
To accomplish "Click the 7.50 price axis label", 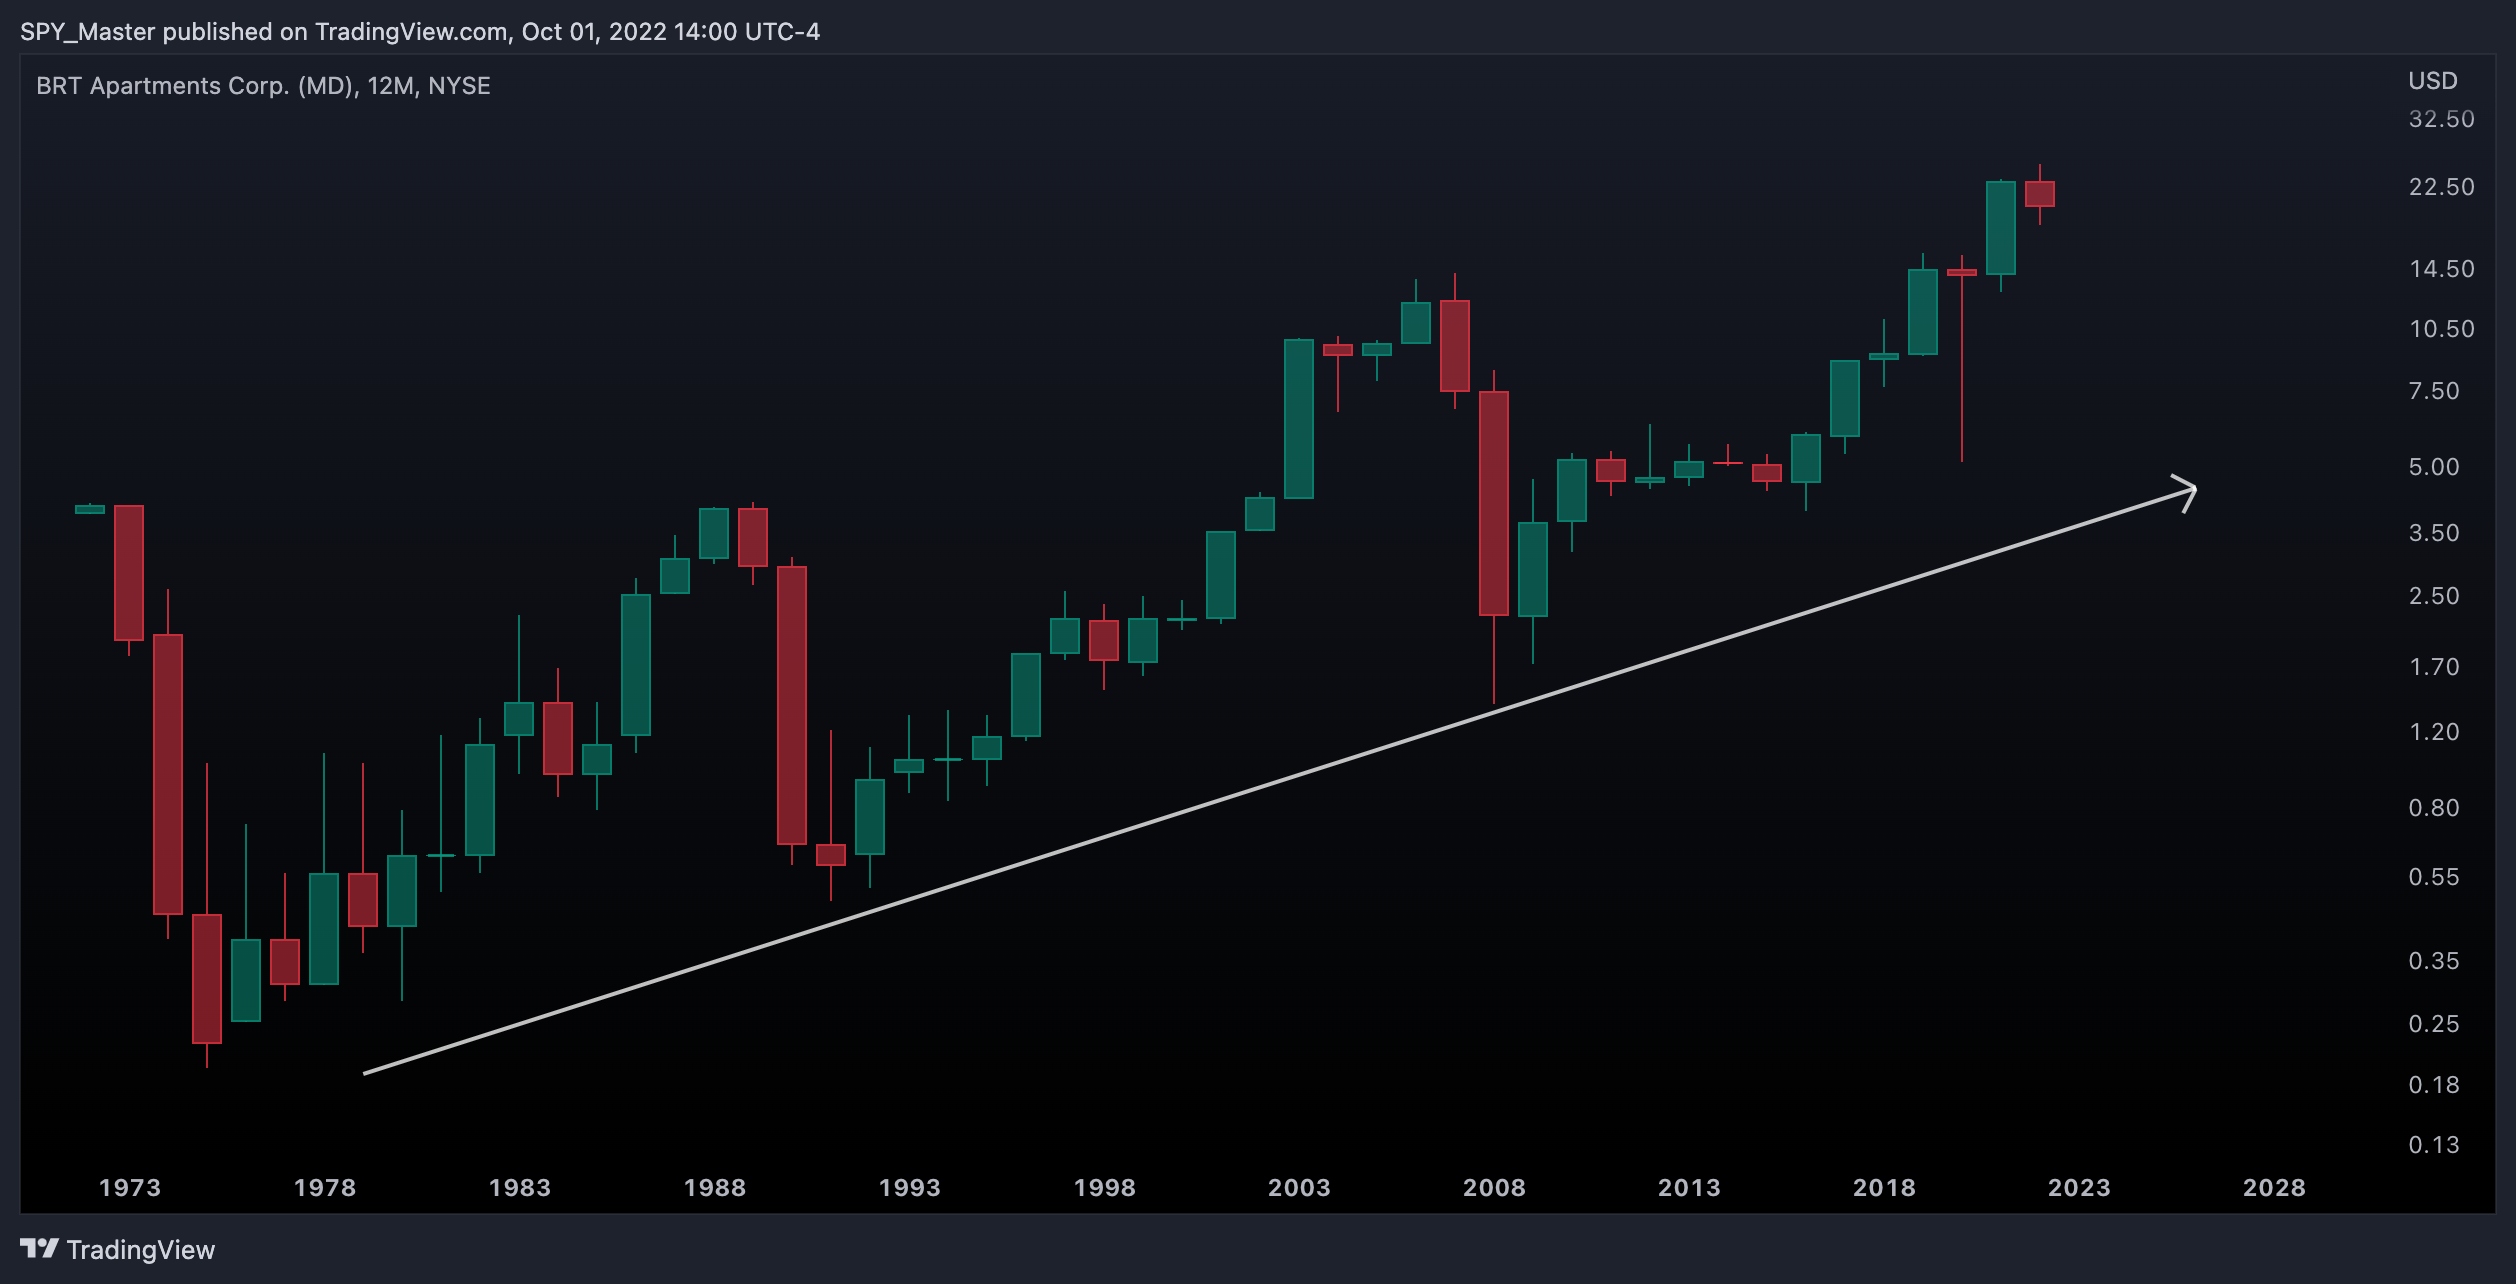I will point(2434,391).
